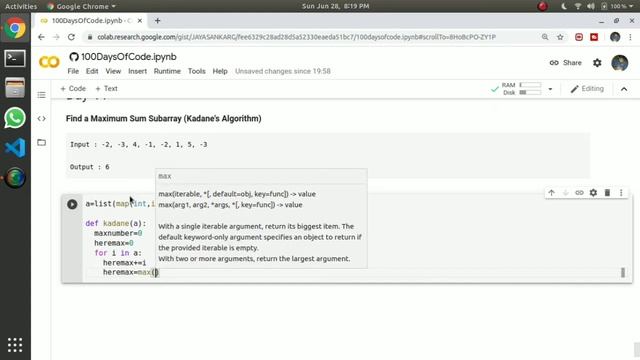Open the Editing mode dropdown
The height and width of the screenshot is (360, 640).
(587, 89)
